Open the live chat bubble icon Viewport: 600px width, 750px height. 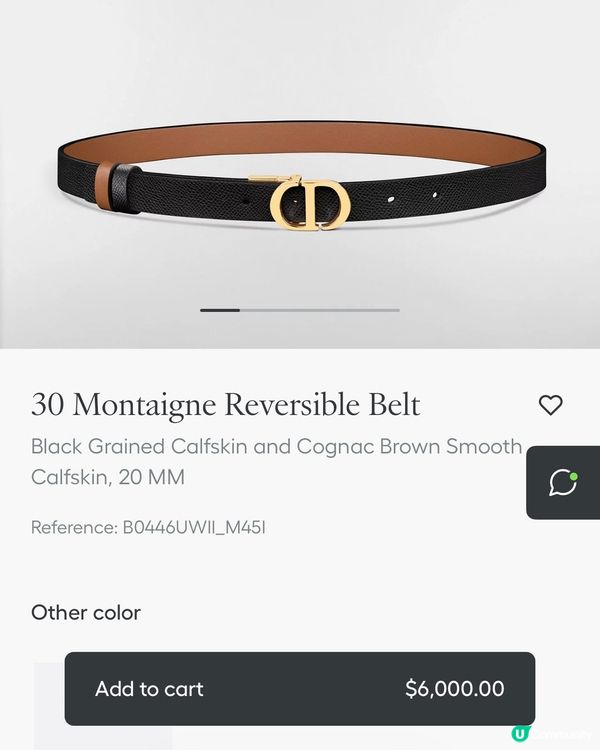coord(563,483)
